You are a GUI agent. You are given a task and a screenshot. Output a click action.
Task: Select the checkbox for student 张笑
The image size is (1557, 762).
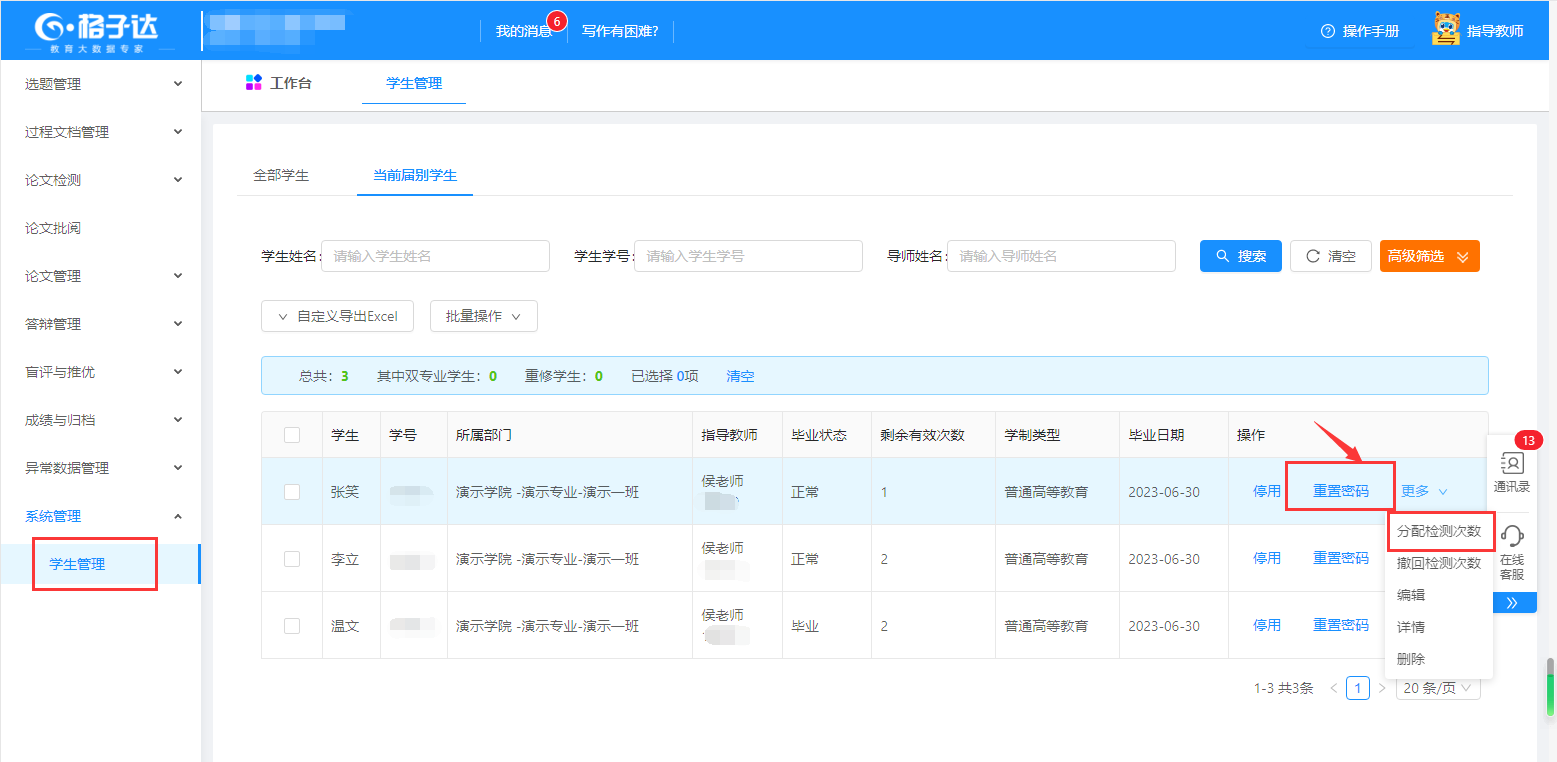[x=292, y=491]
